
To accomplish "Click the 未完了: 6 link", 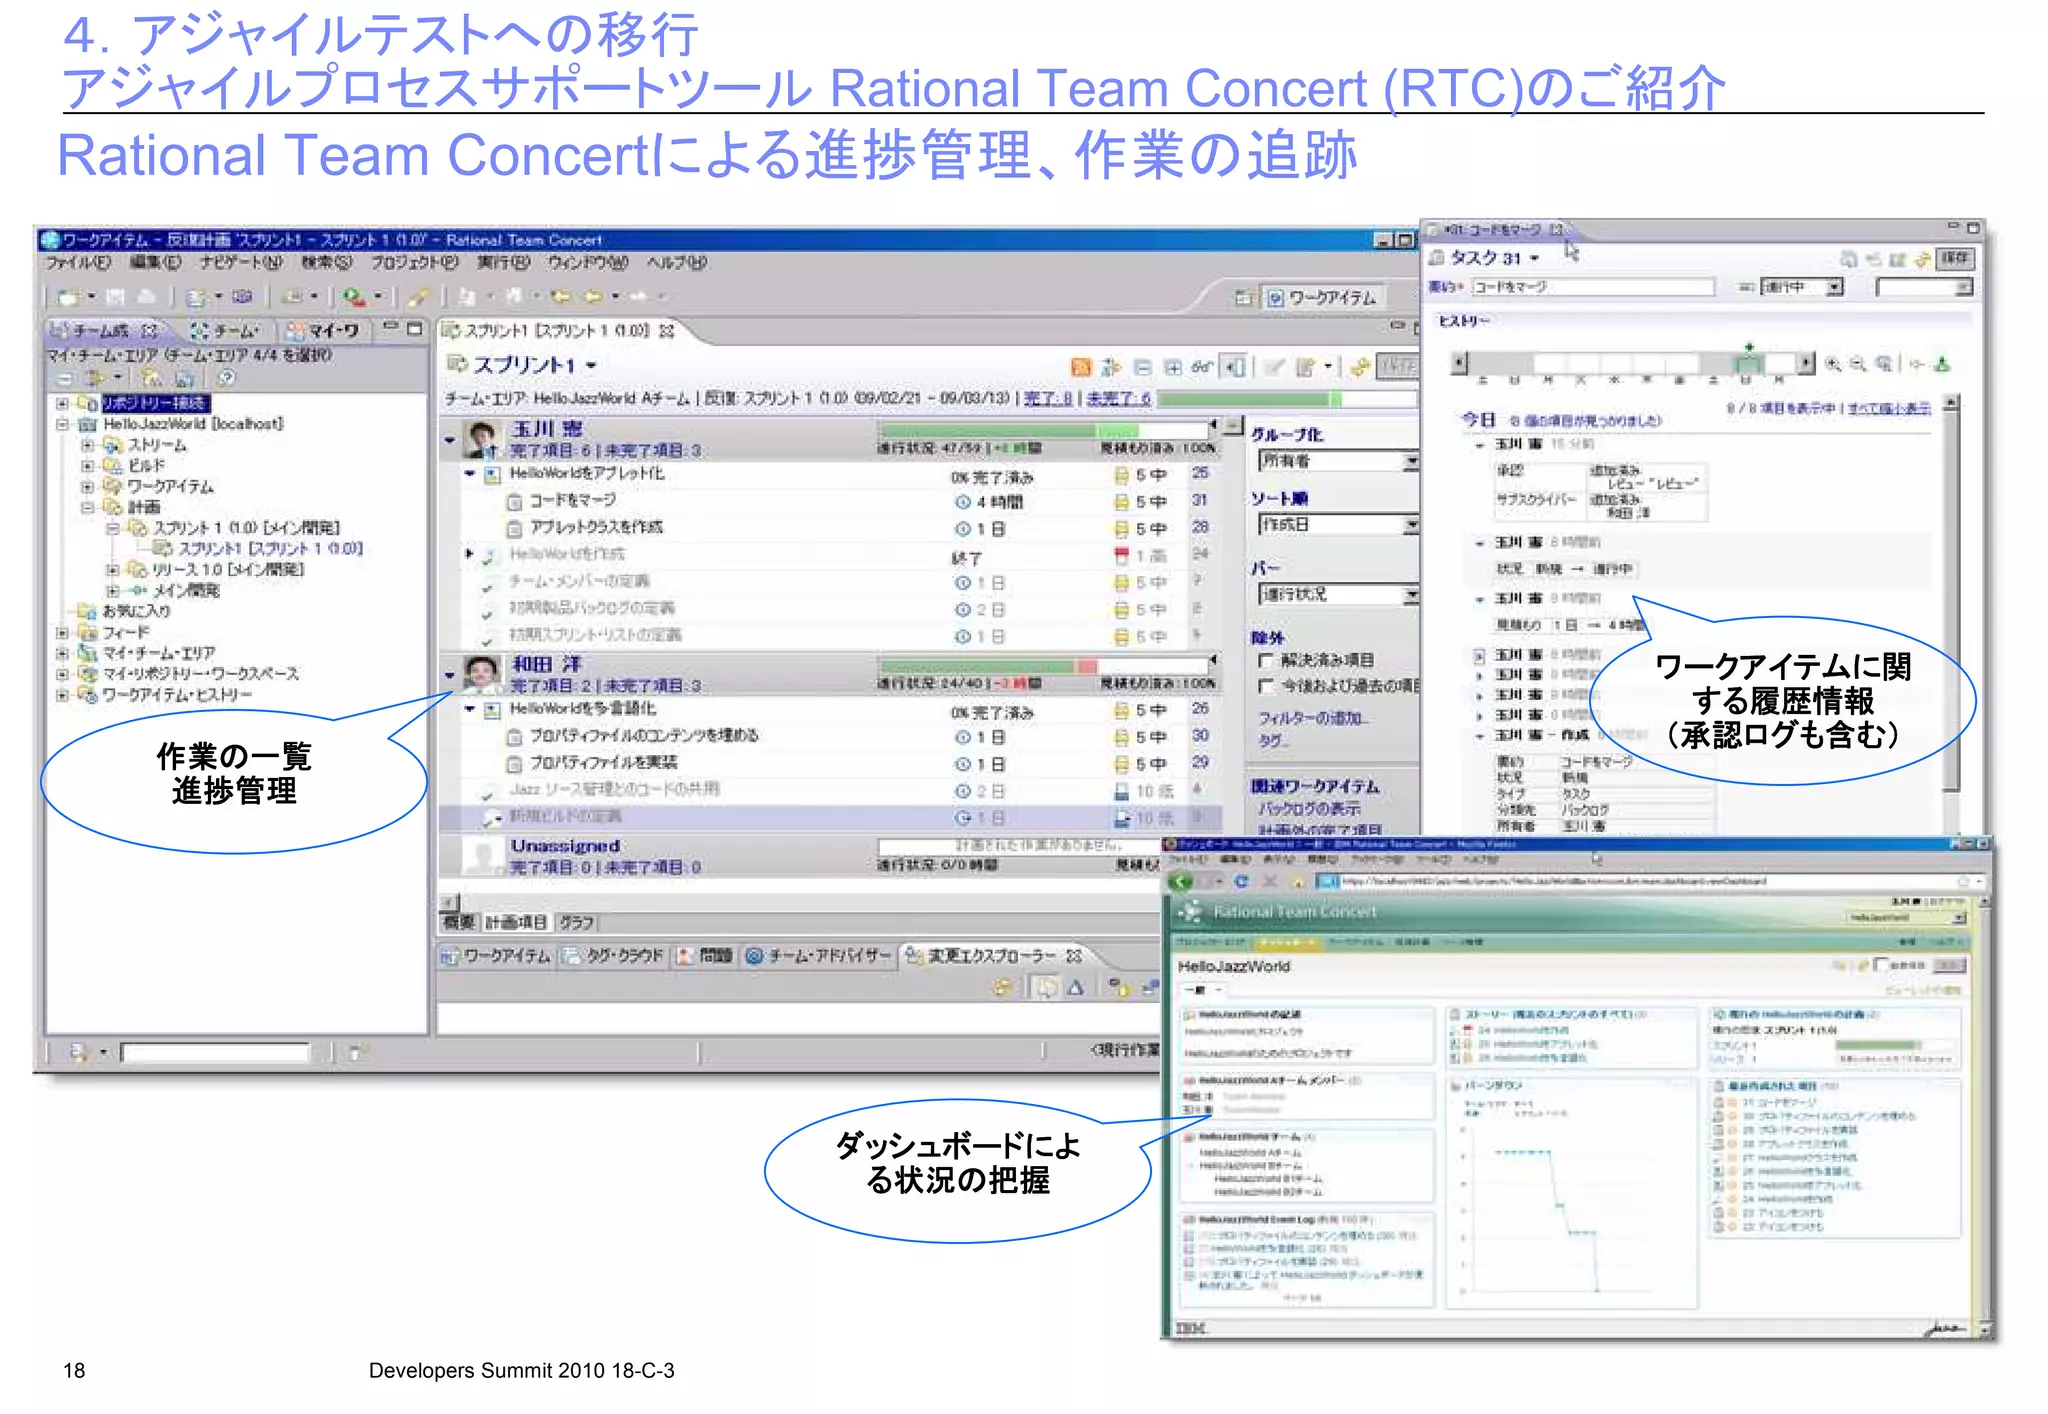I will click(x=1118, y=399).
